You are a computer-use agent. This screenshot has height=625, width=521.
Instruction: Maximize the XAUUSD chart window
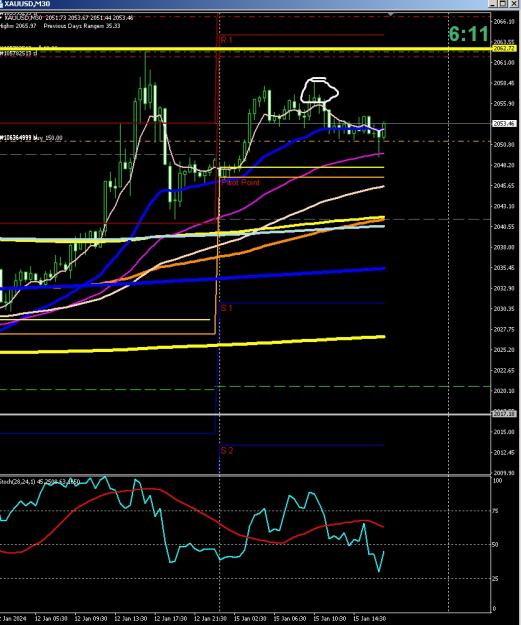click(503, 4)
